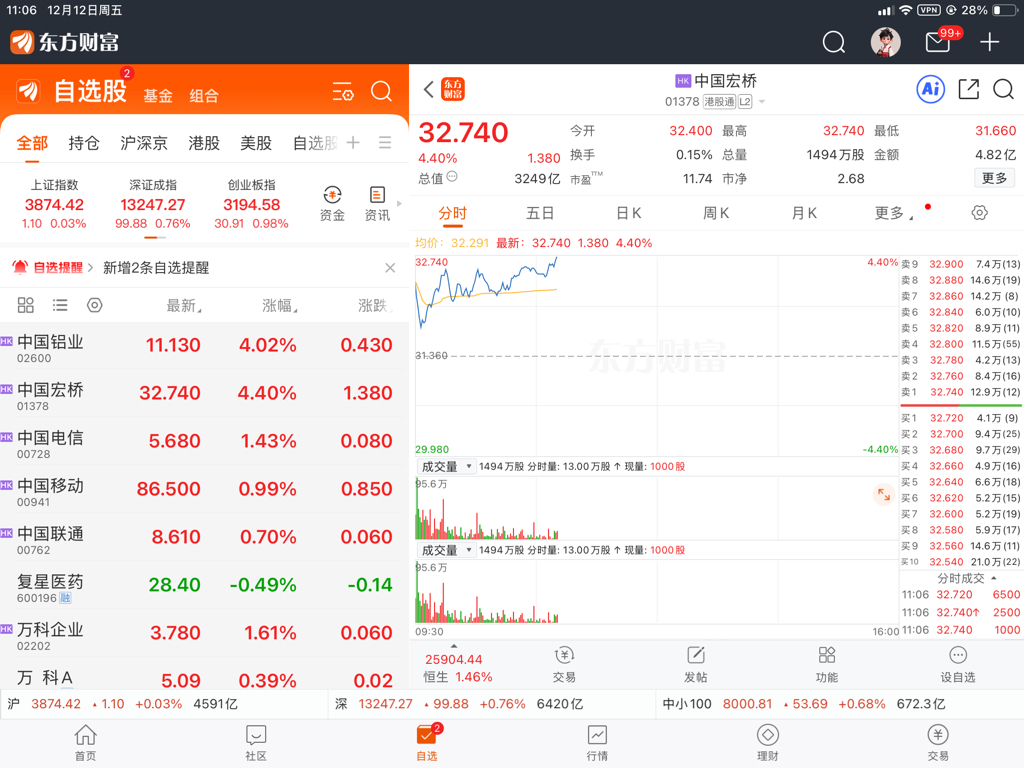
Task: Open second 成交量 indicator dropdown
Action: (446, 550)
